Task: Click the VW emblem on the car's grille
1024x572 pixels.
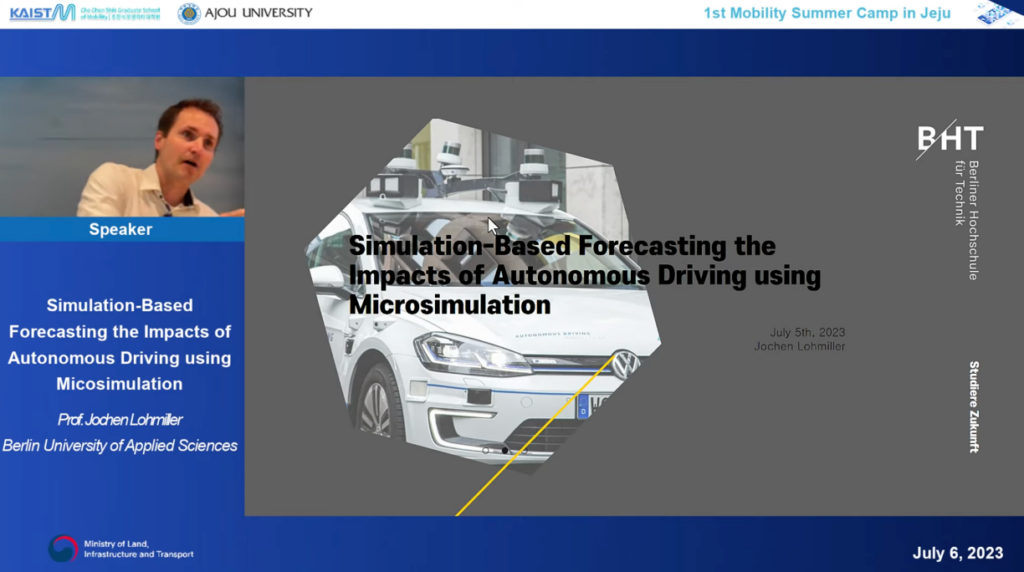Action: [625, 362]
